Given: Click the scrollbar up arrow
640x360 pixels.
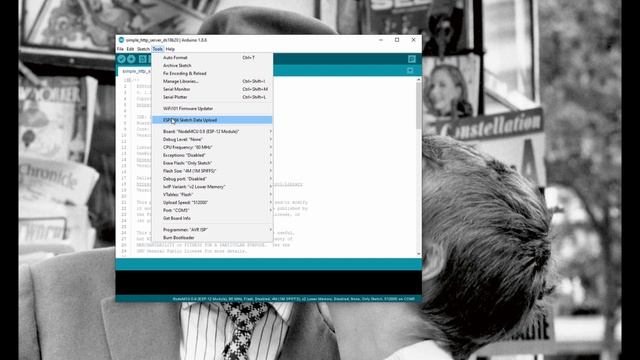Looking at the screenshot, I should (x=418, y=80).
